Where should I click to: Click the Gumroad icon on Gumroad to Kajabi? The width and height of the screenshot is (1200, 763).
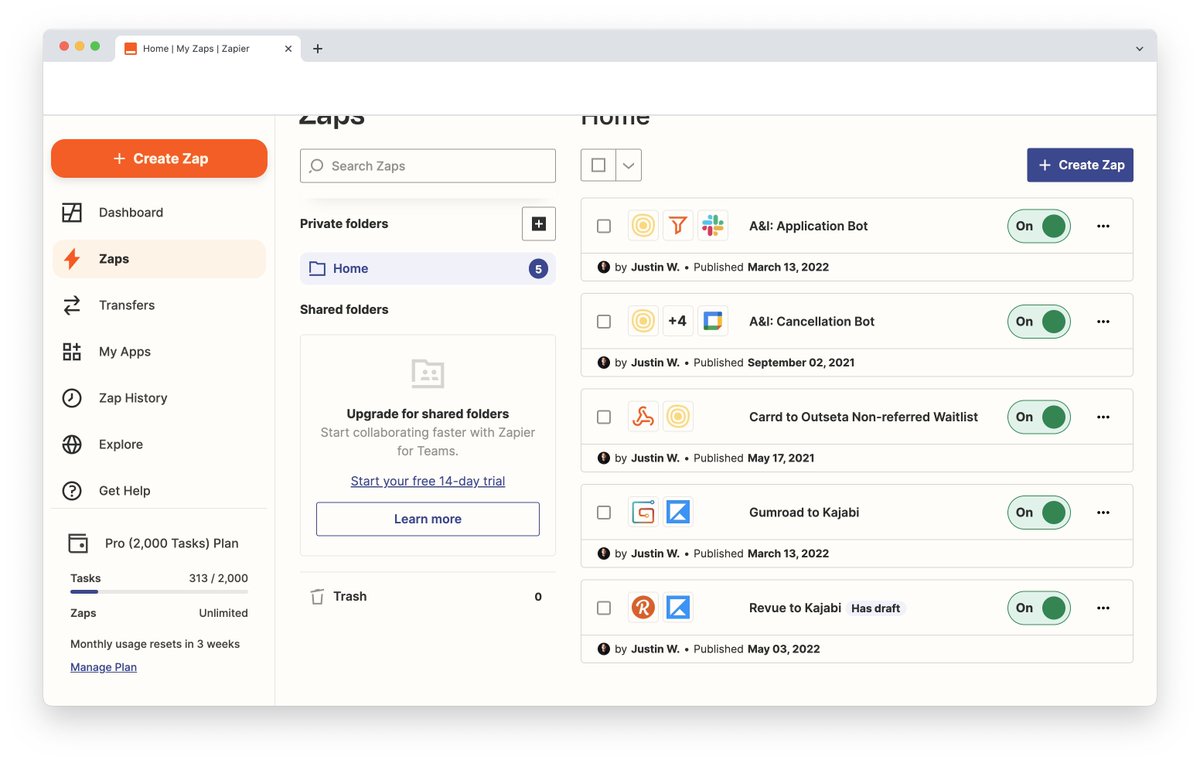[644, 513]
